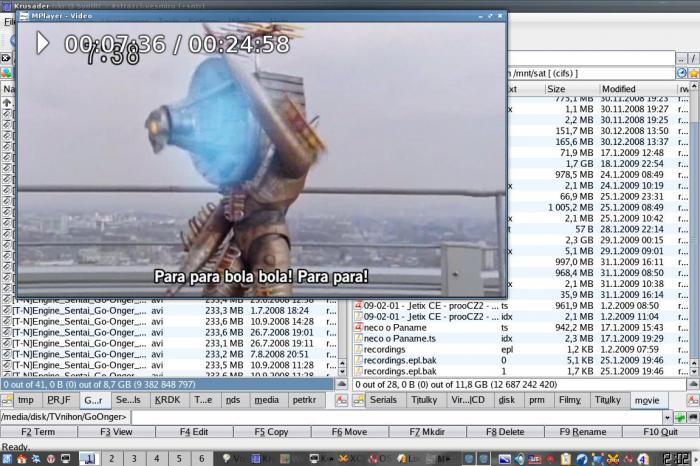Click F3 View button
The width and height of the screenshot is (700, 466).
(116, 432)
